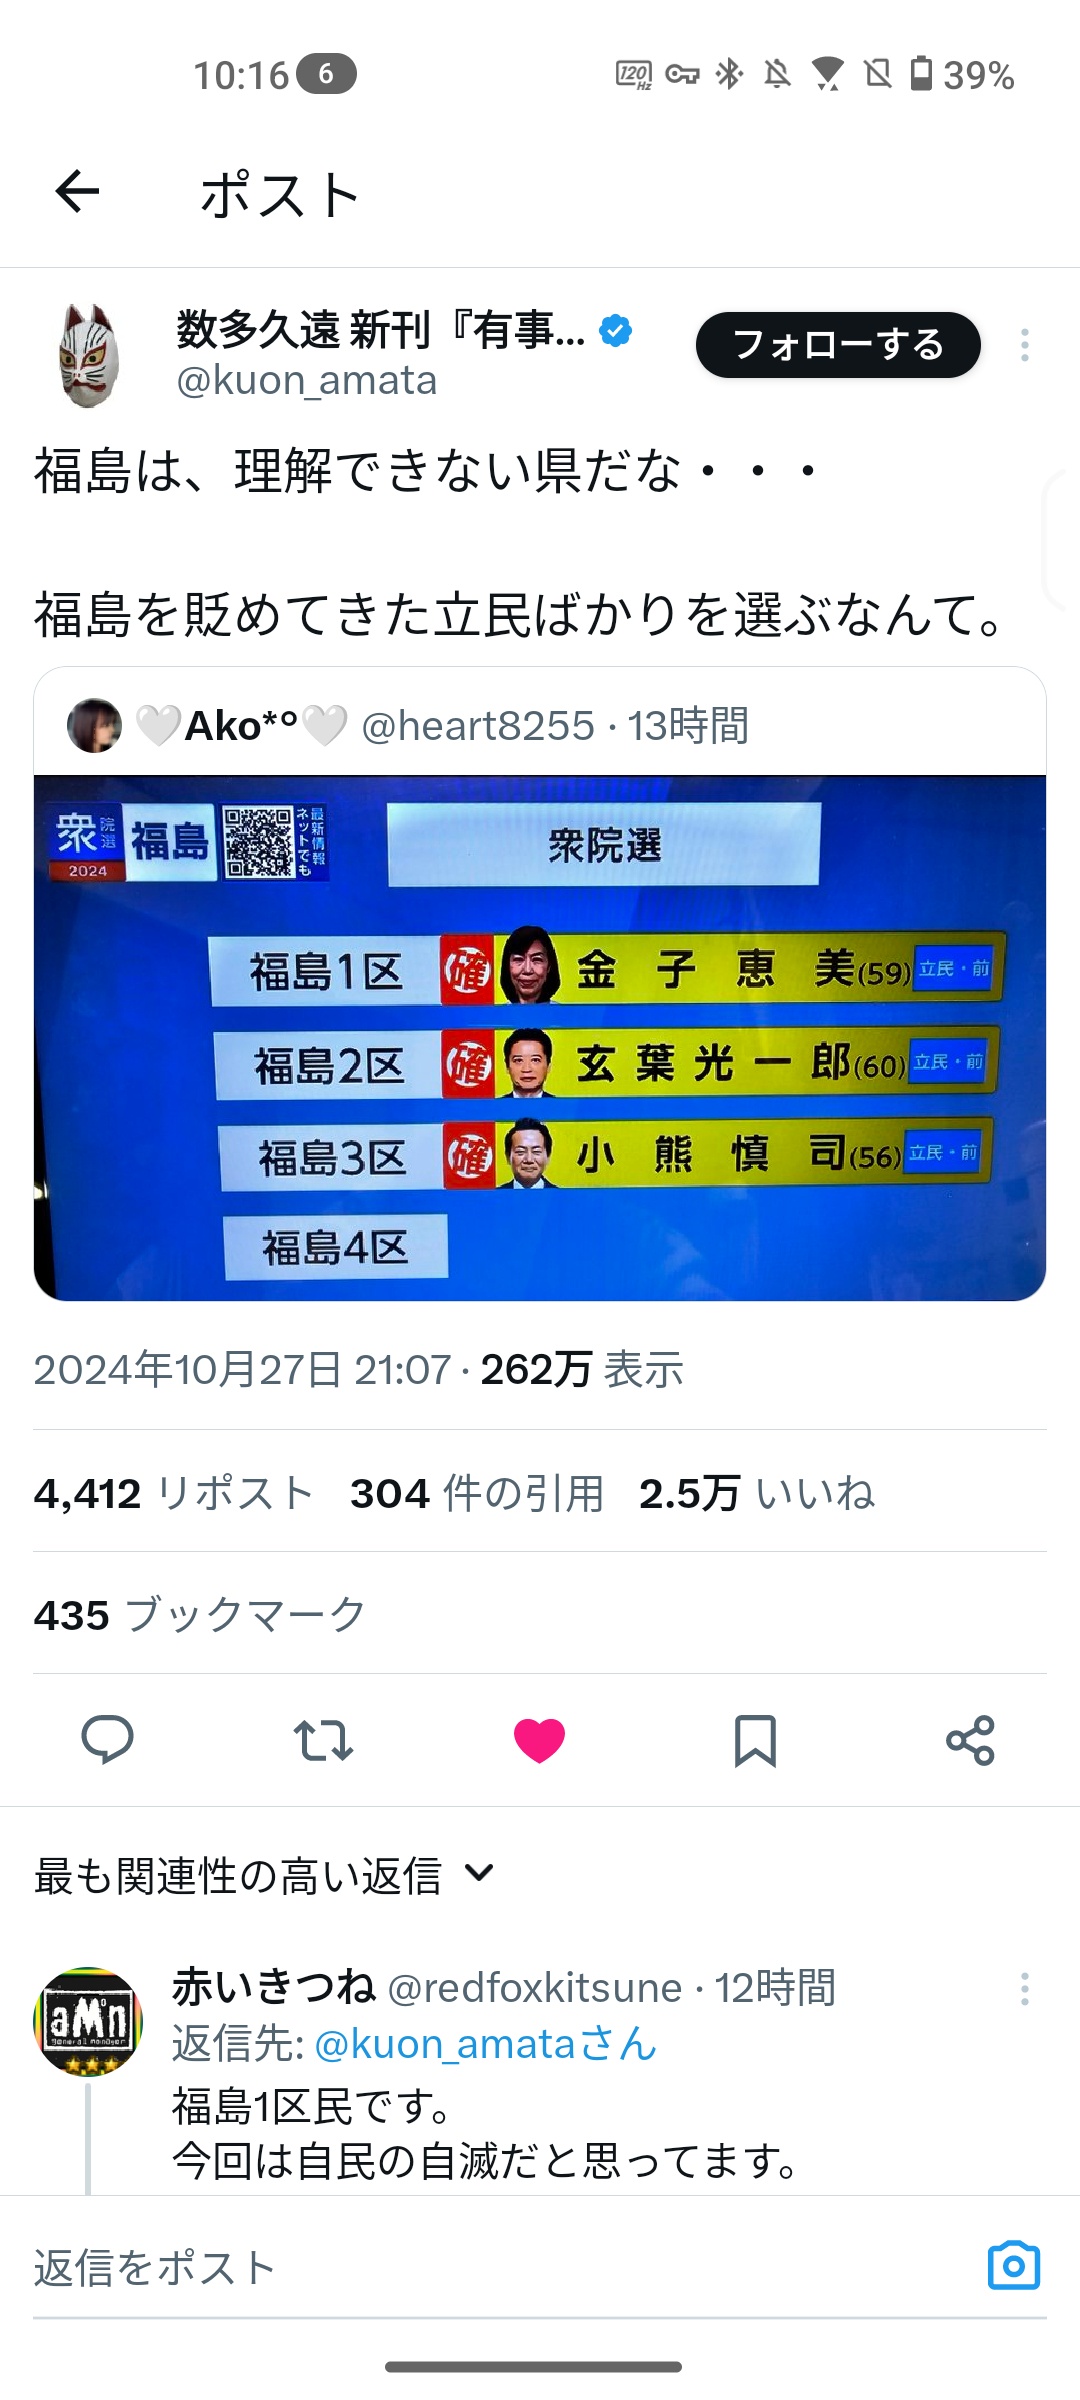The image size is (1080, 2400).
Task: Tap the repost arrows icon
Action: 323,1740
